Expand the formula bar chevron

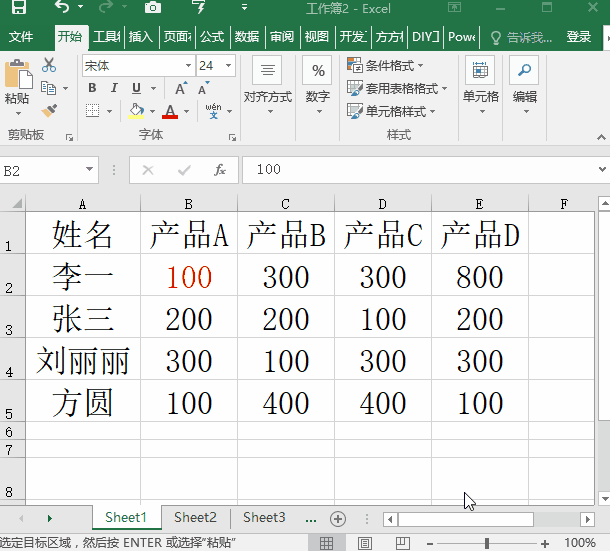point(602,169)
